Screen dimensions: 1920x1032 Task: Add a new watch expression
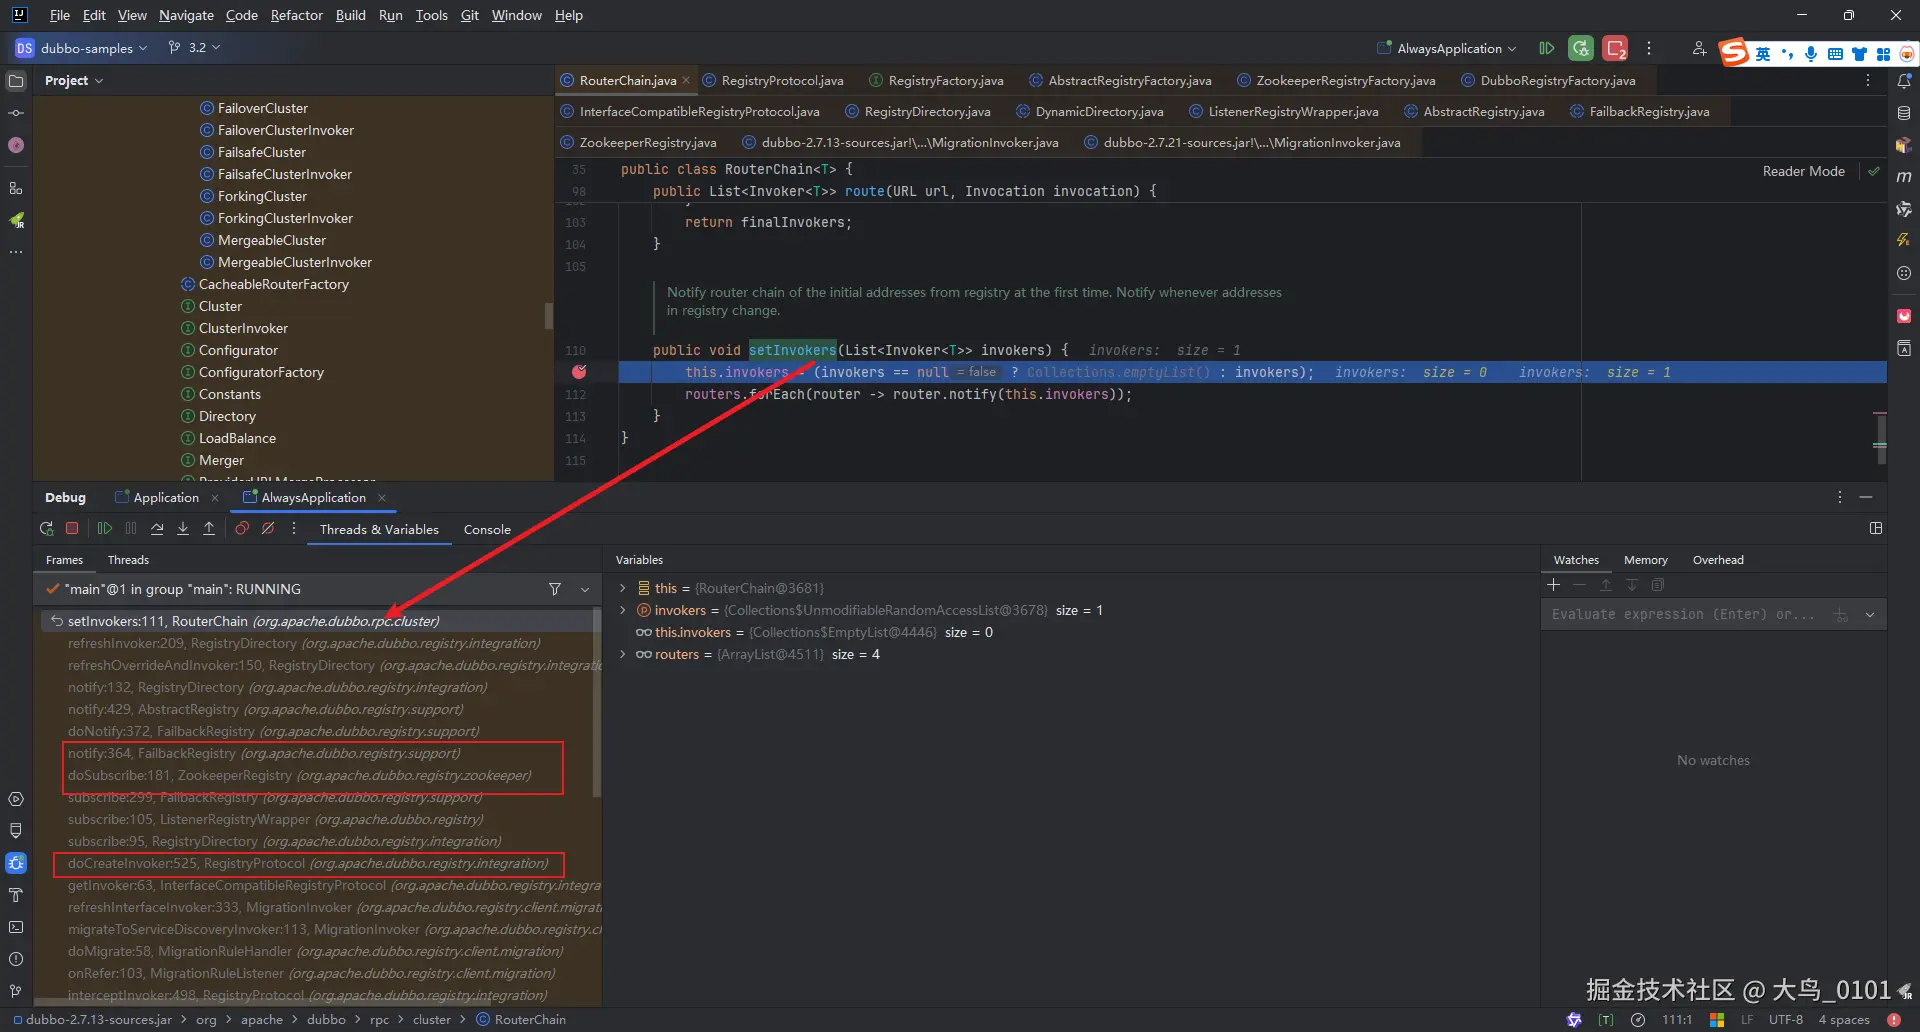(x=1554, y=585)
